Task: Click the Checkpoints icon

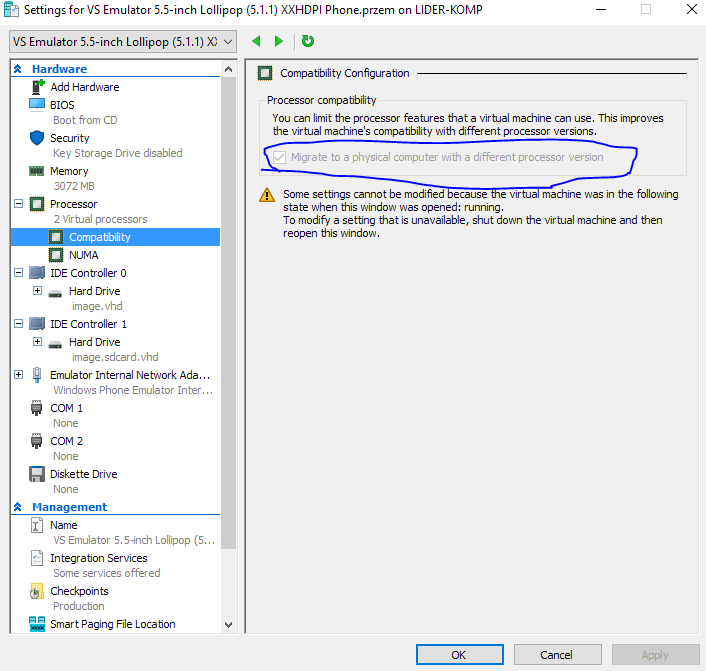Action: click(x=36, y=591)
